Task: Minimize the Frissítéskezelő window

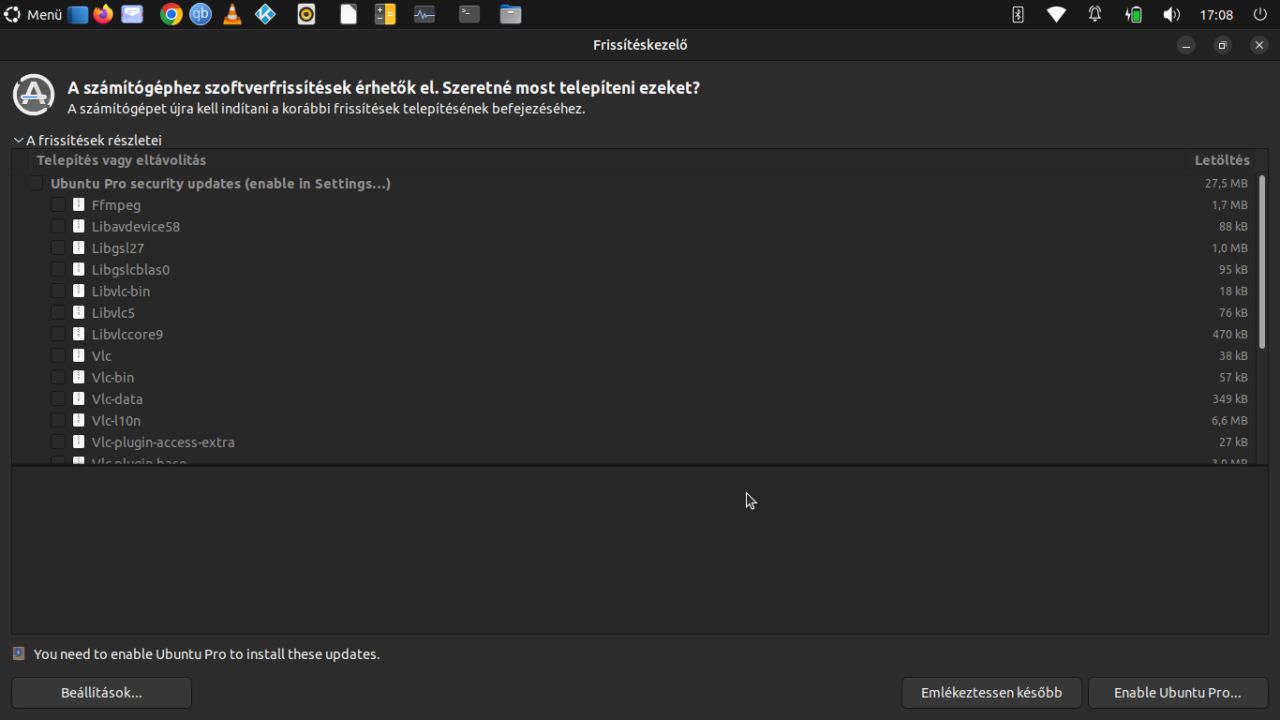Action: click(1186, 45)
